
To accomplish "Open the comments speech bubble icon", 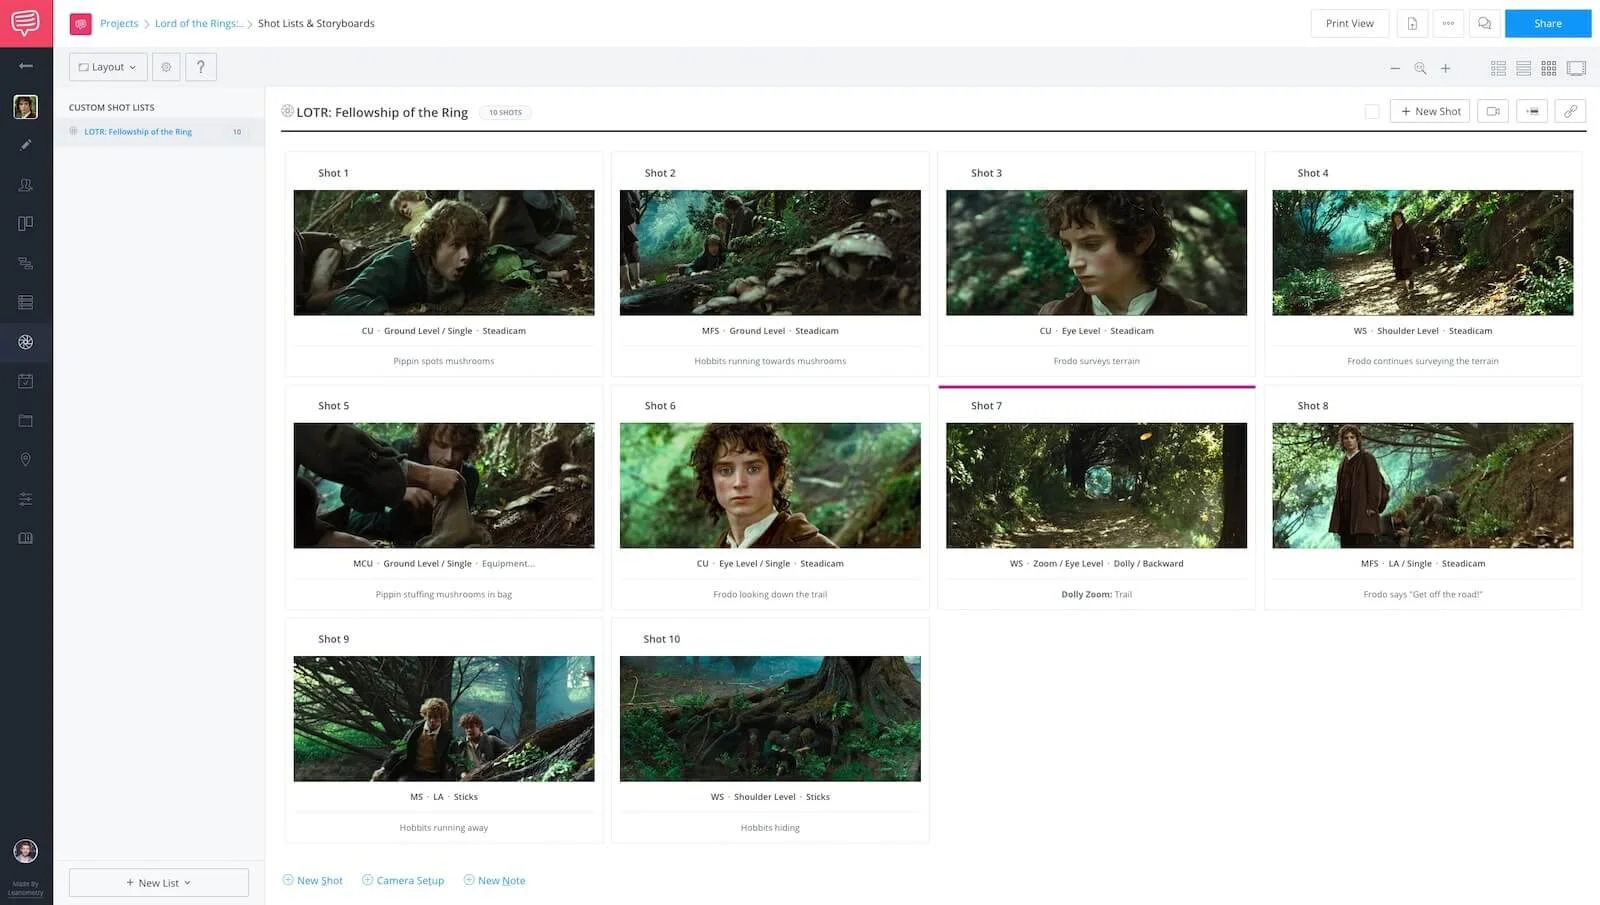I will [1485, 23].
